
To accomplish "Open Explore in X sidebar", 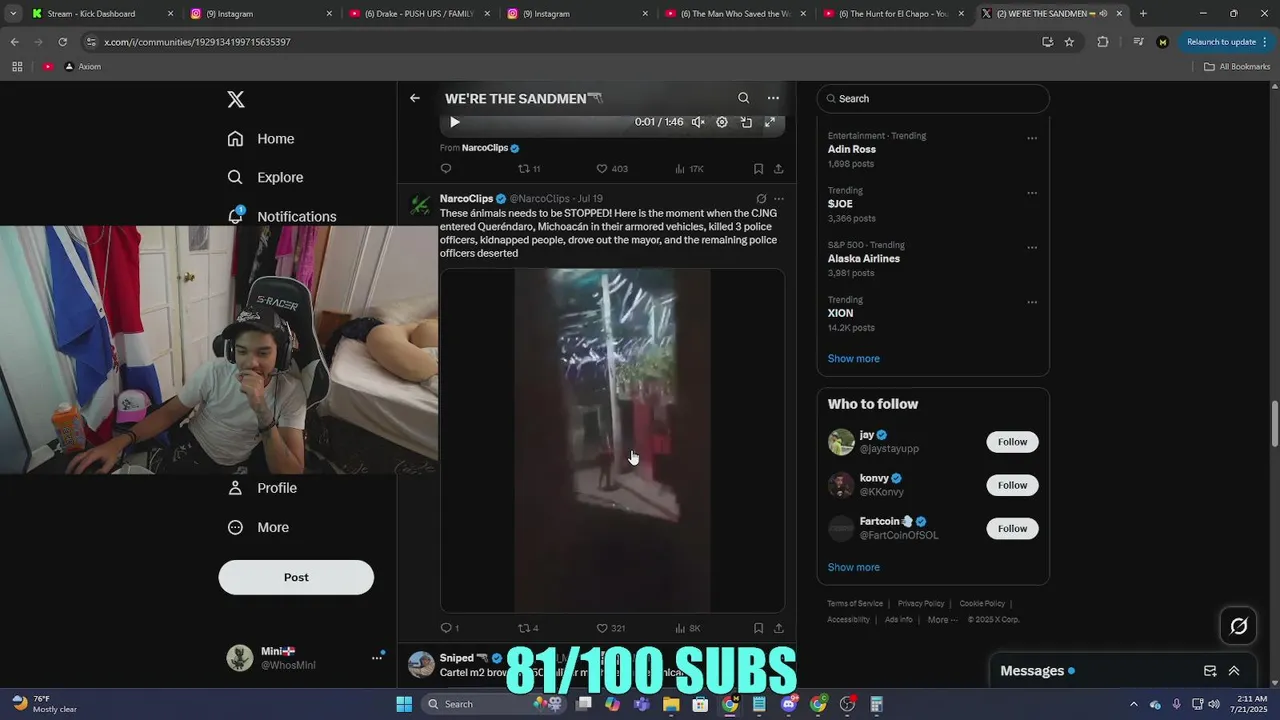I will [x=265, y=177].
